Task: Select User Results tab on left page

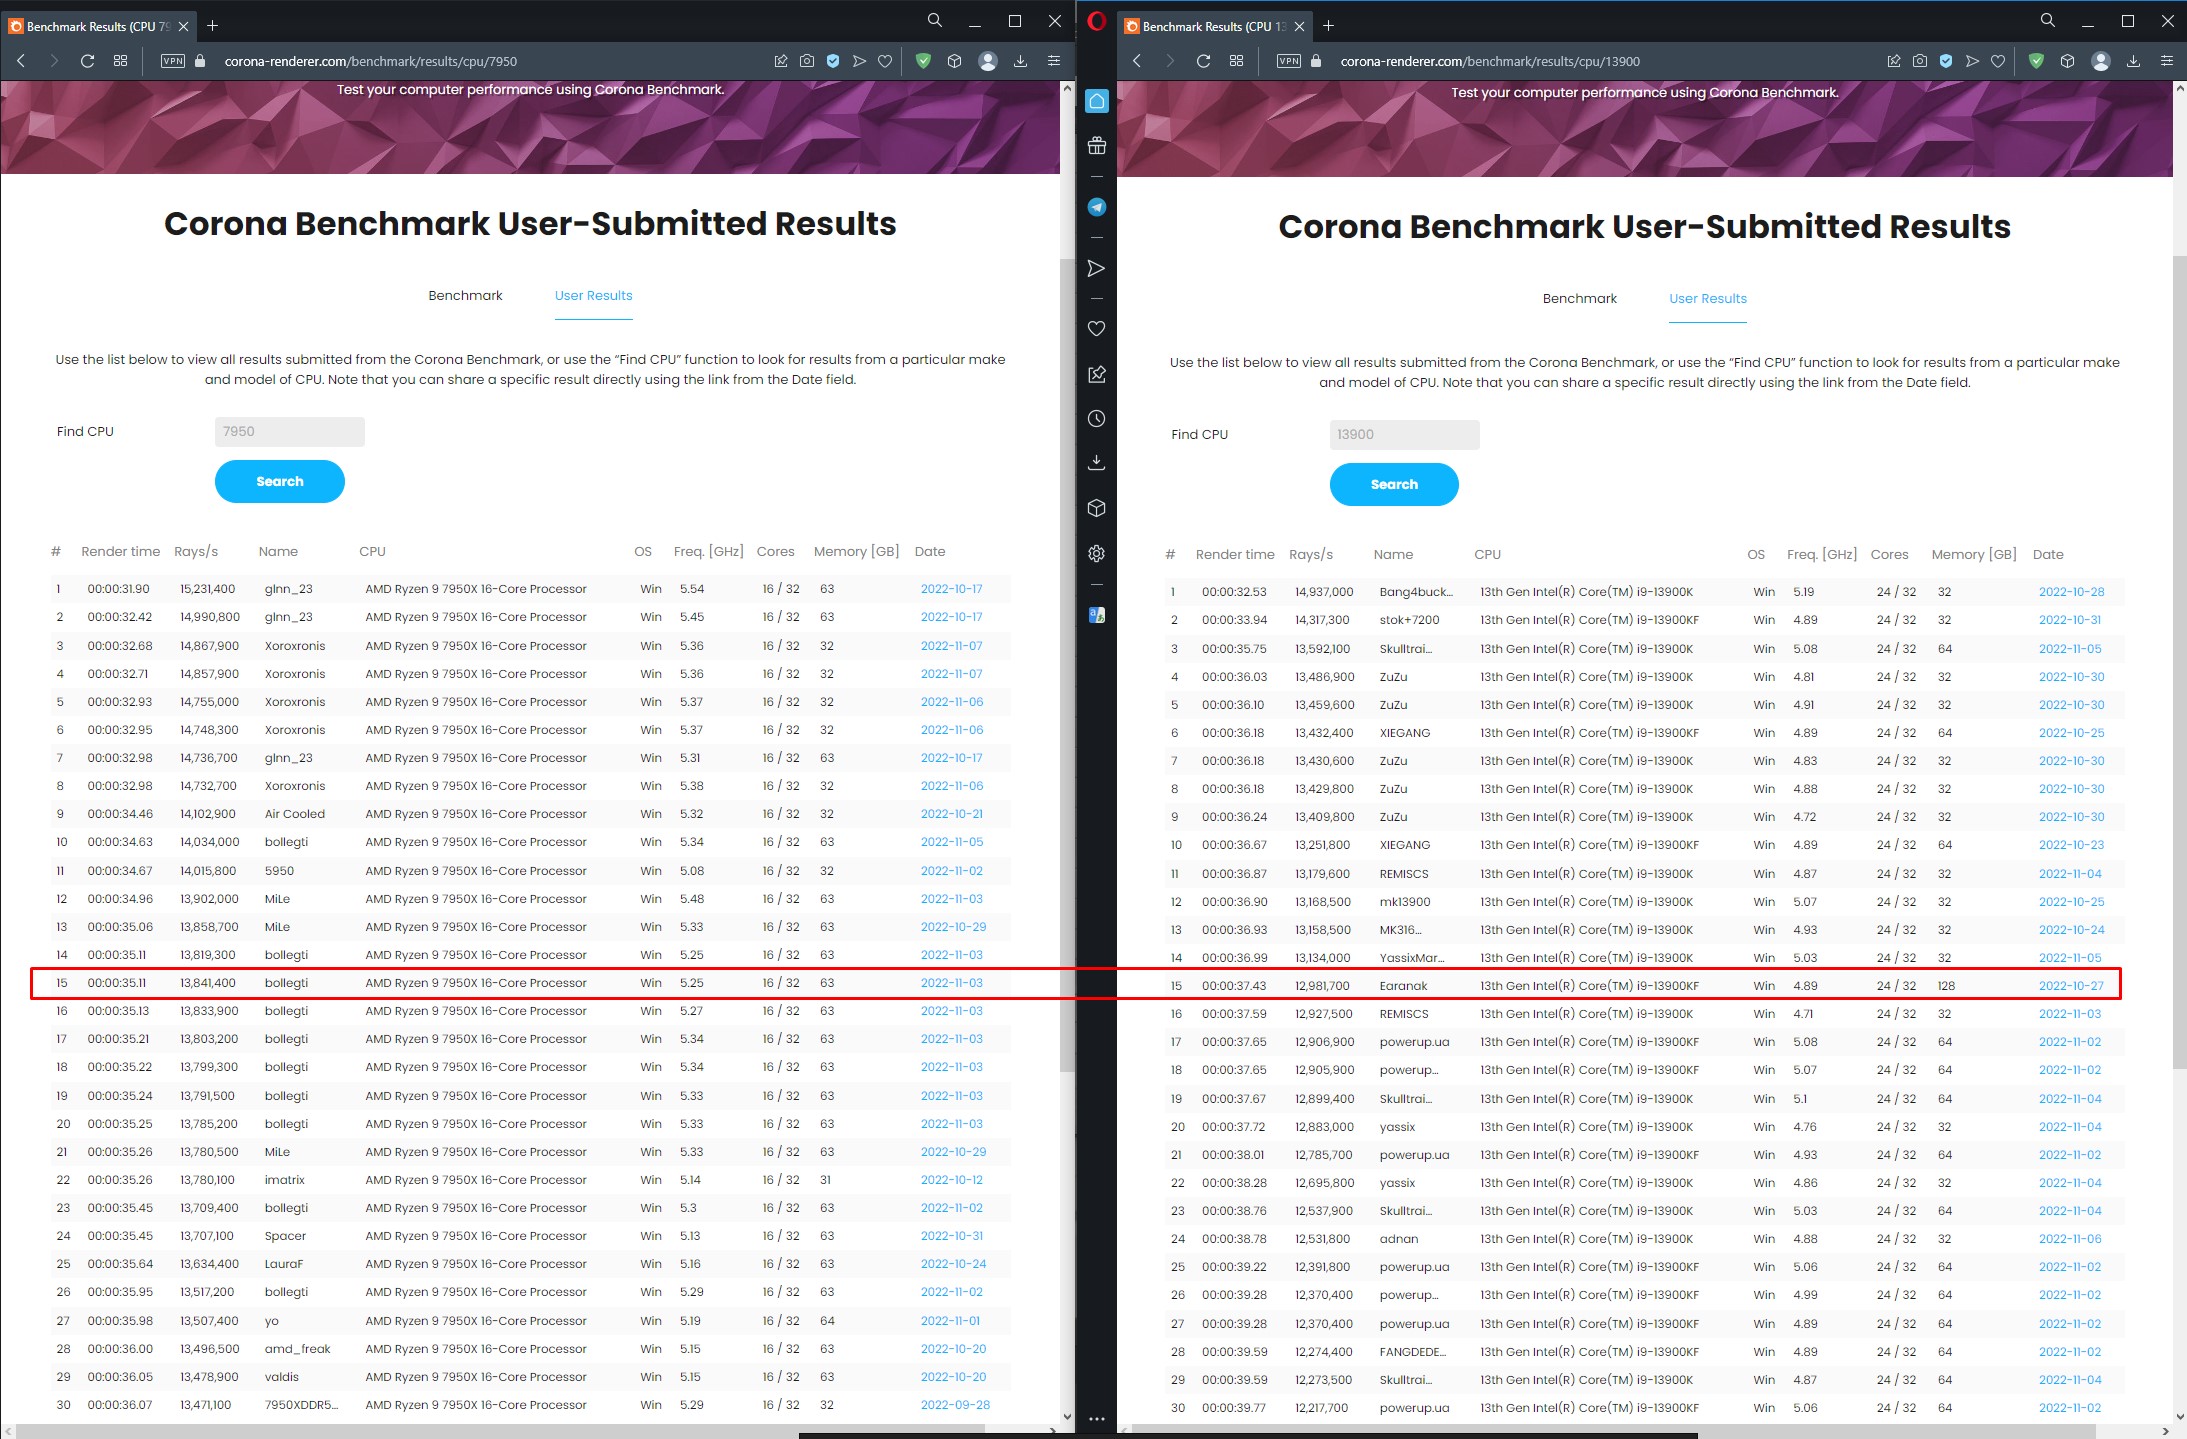Action: click(x=594, y=296)
